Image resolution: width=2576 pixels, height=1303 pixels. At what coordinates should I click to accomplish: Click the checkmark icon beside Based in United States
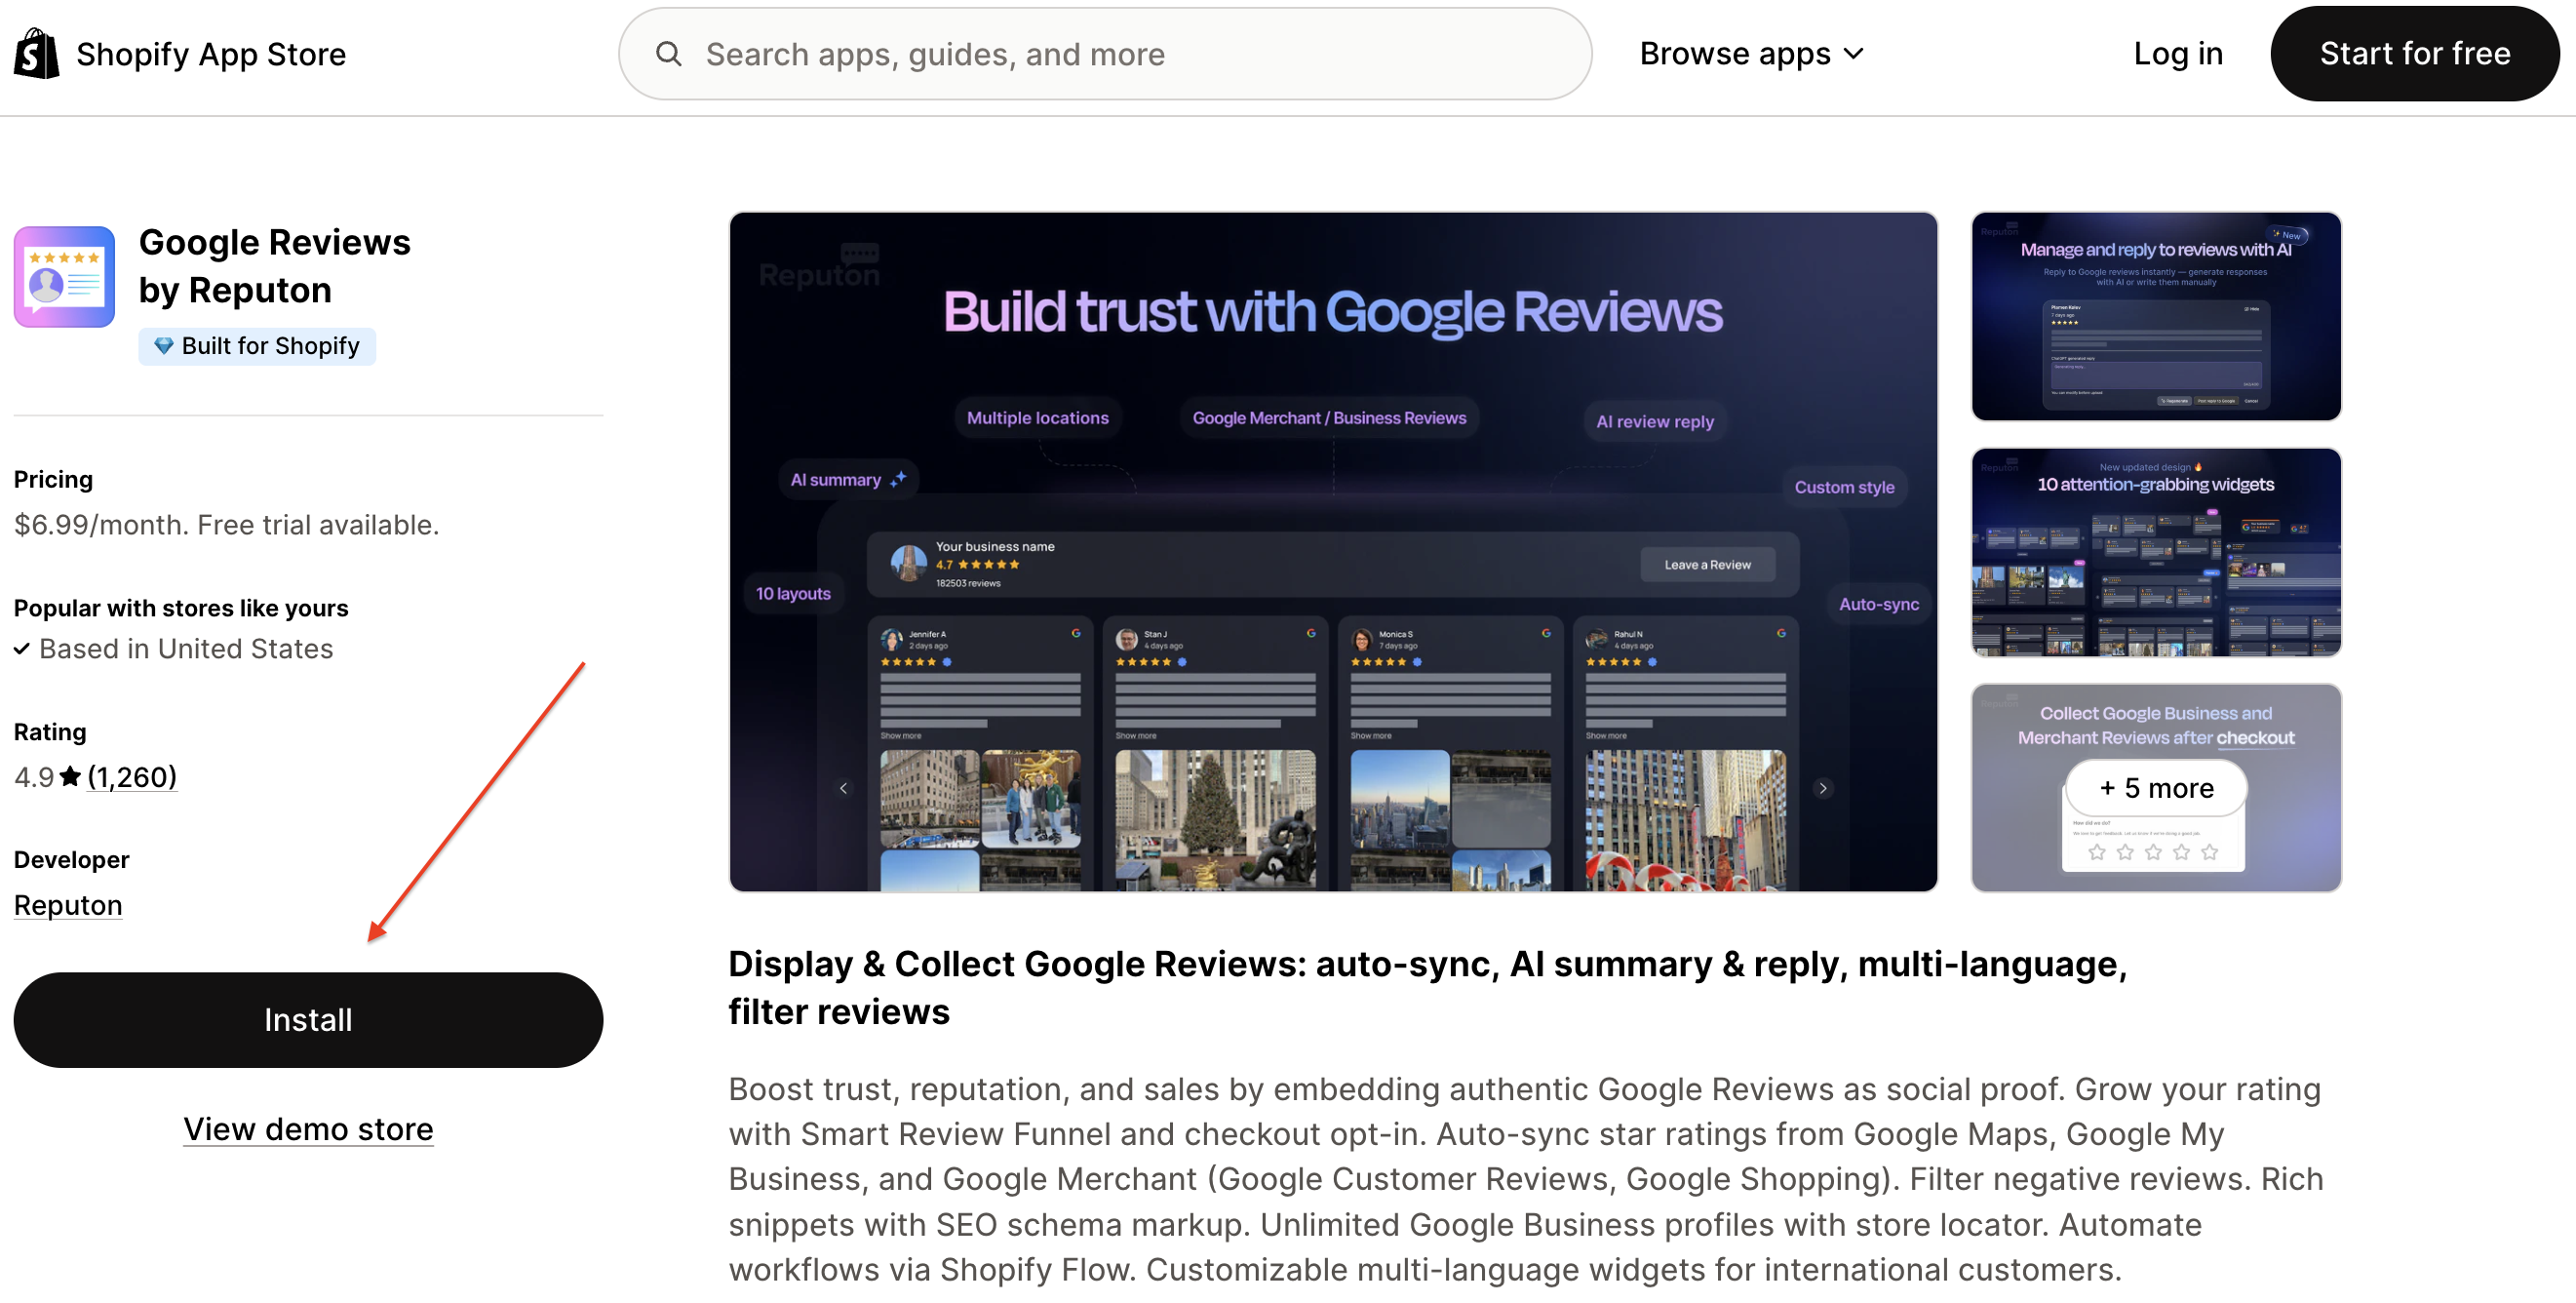click(22, 649)
